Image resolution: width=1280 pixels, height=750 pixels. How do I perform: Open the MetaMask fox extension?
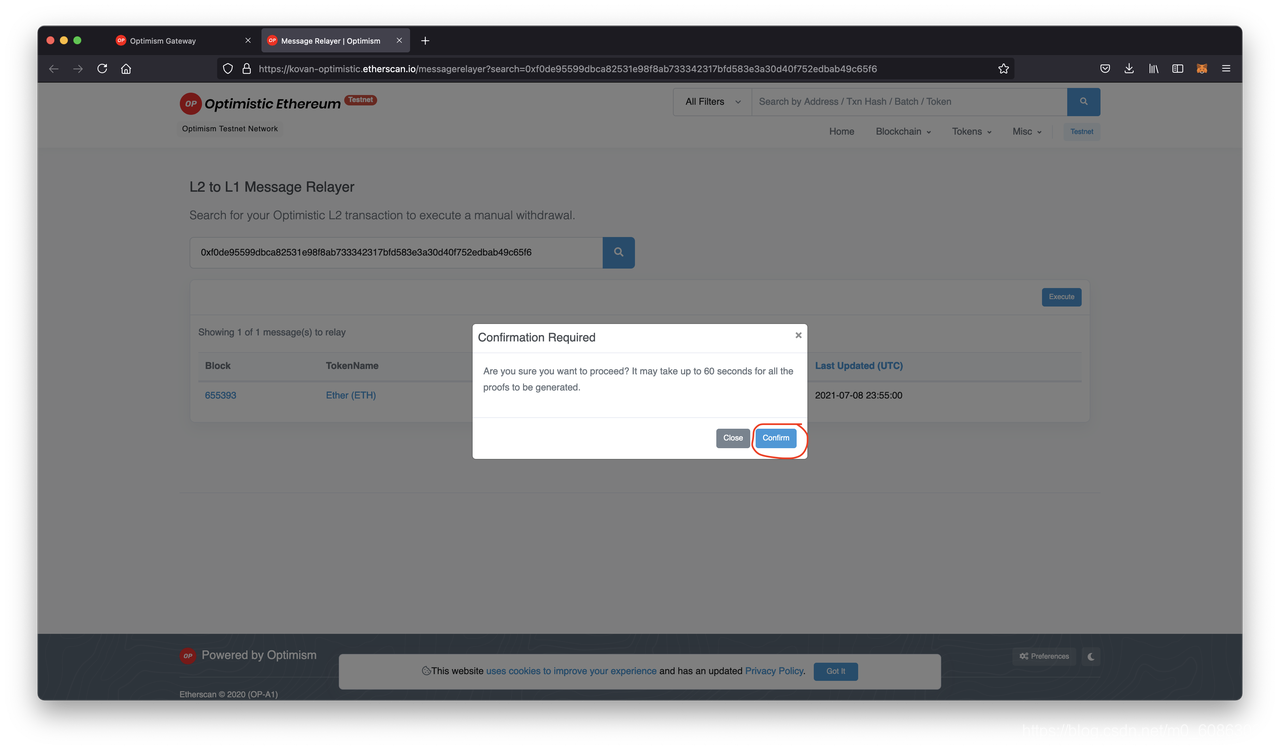1202,69
